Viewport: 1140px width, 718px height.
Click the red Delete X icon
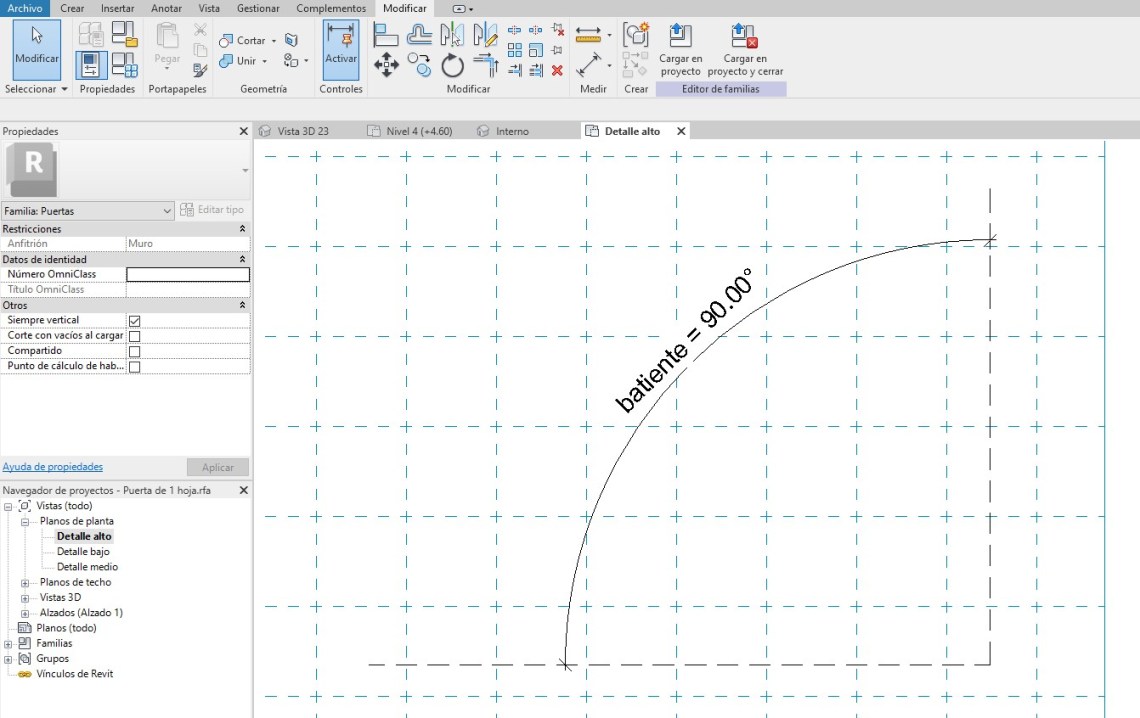click(557, 70)
